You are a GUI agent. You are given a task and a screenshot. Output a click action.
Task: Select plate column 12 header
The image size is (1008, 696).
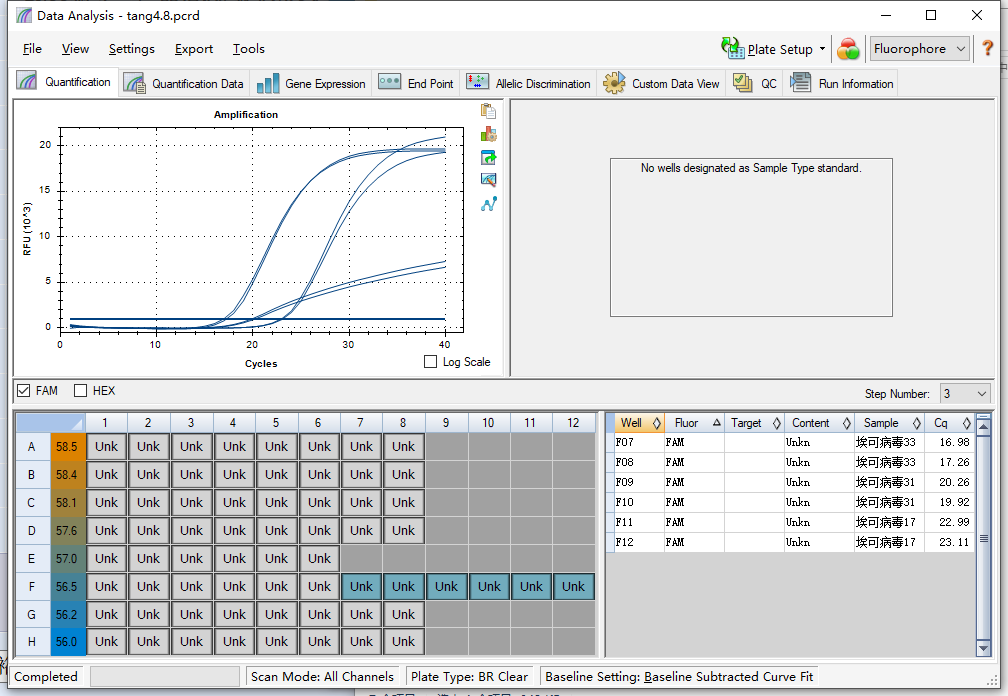tap(573, 423)
